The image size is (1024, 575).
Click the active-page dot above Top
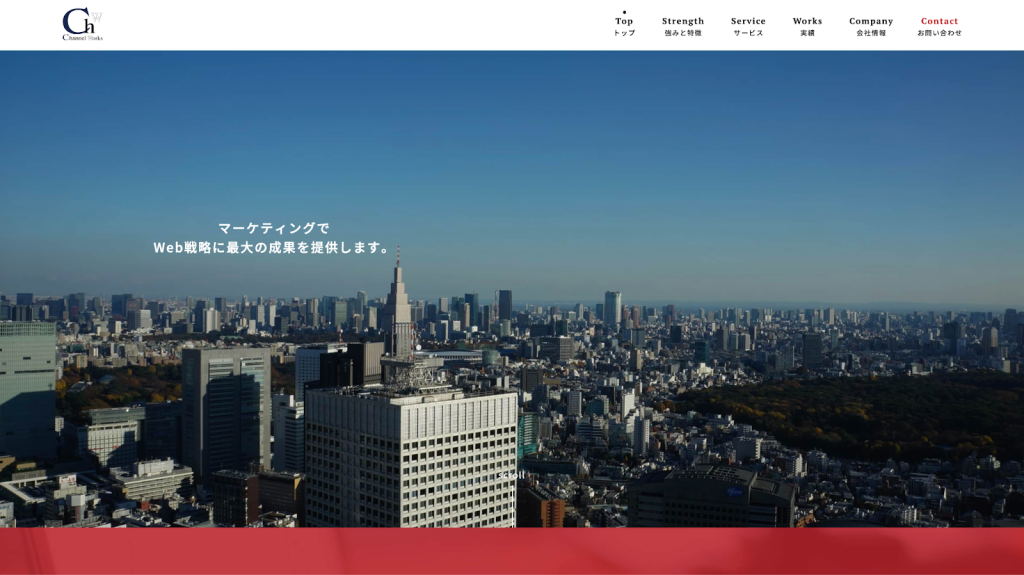point(624,12)
